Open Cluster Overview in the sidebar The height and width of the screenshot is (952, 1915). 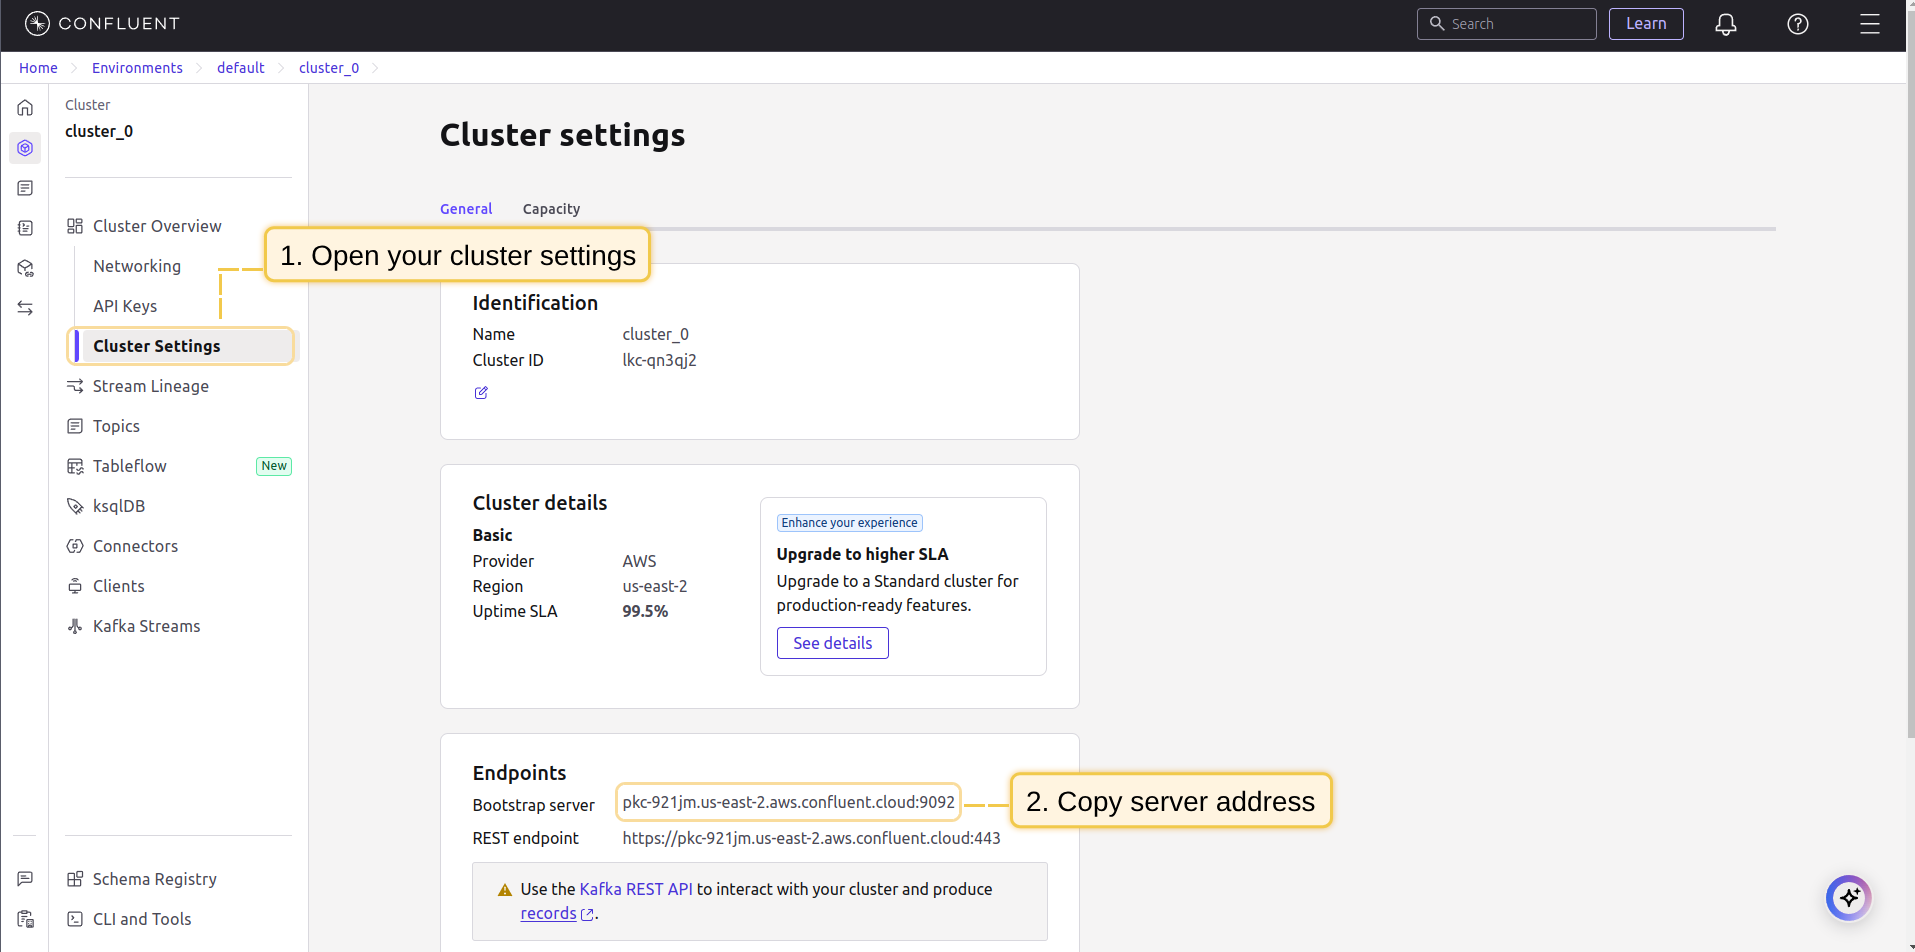point(157,226)
